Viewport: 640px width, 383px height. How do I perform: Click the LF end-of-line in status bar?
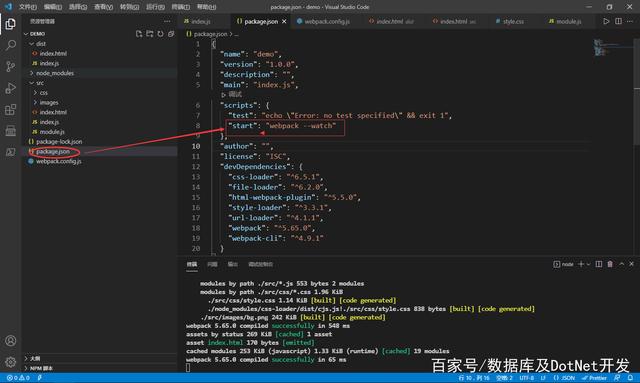(x=543, y=378)
